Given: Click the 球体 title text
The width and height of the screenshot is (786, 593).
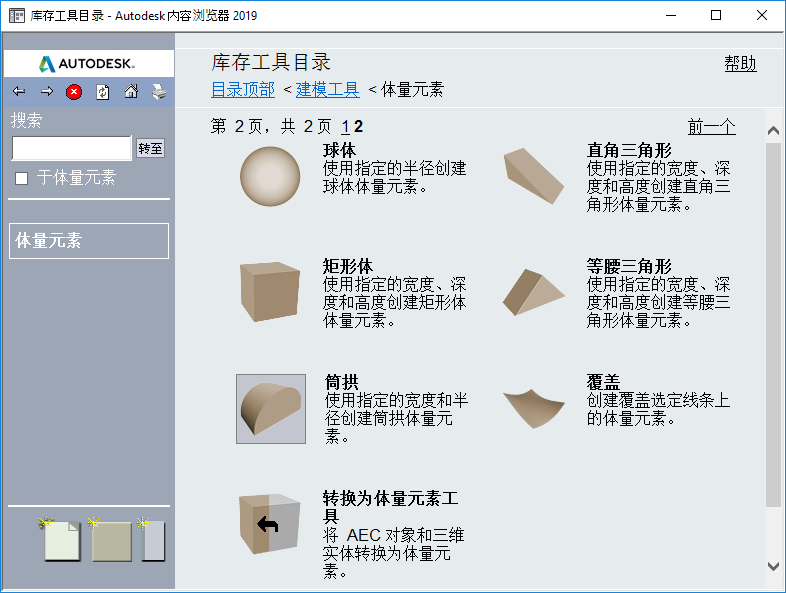Looking at the screenshot, I should [x=339, y=150].
